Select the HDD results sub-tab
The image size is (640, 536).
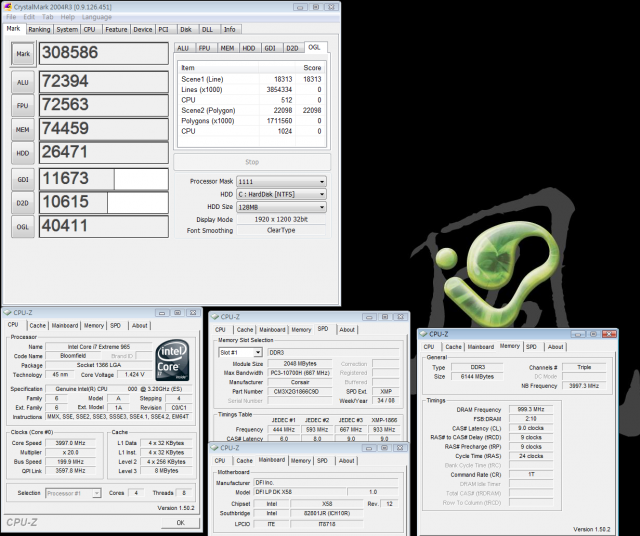coord(249,48)
